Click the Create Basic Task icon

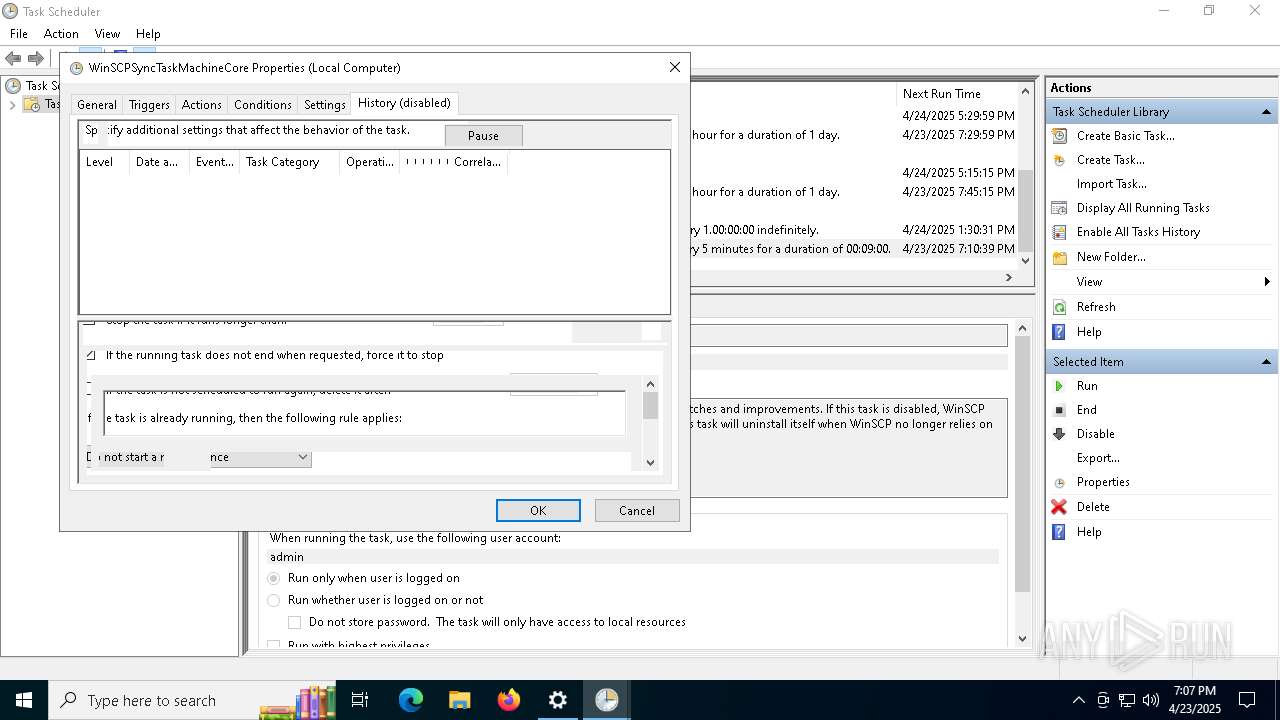pos(1059,136)
